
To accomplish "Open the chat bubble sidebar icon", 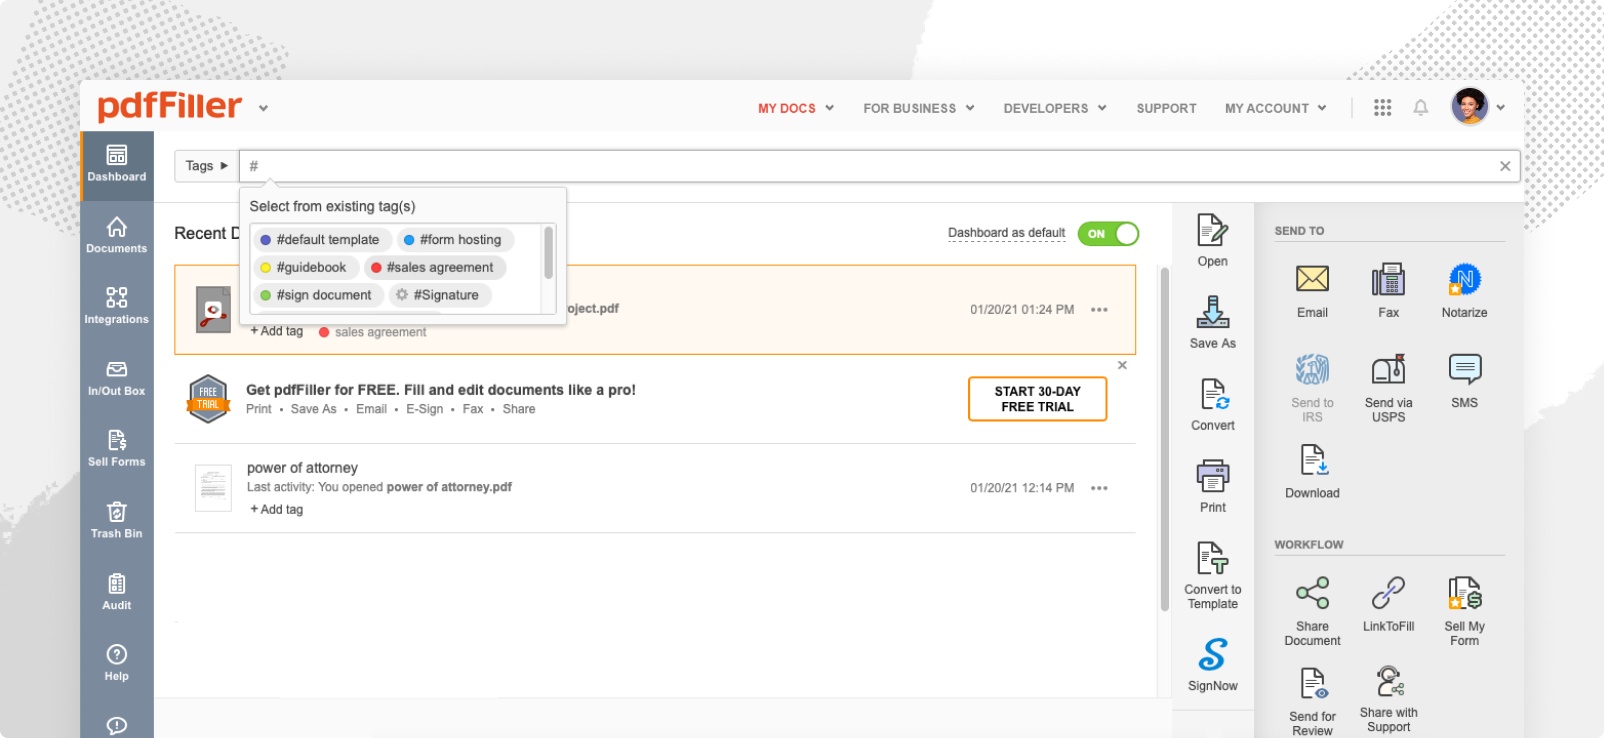I will [117, 725].
